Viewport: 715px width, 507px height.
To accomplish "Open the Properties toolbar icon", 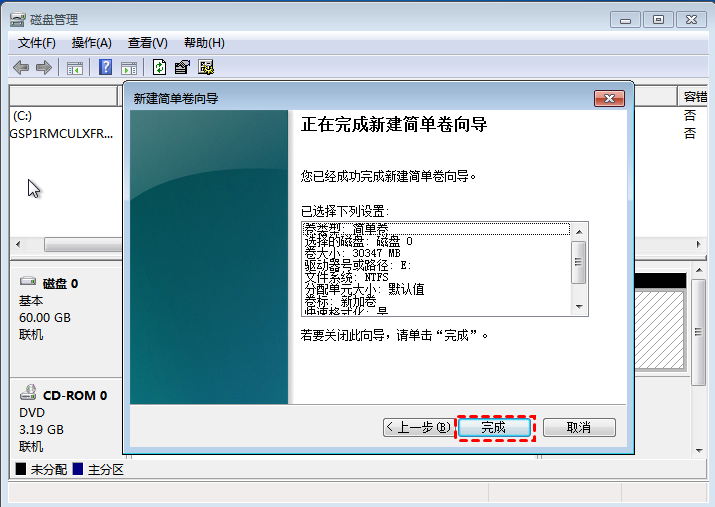I will [x=182, y=67].
